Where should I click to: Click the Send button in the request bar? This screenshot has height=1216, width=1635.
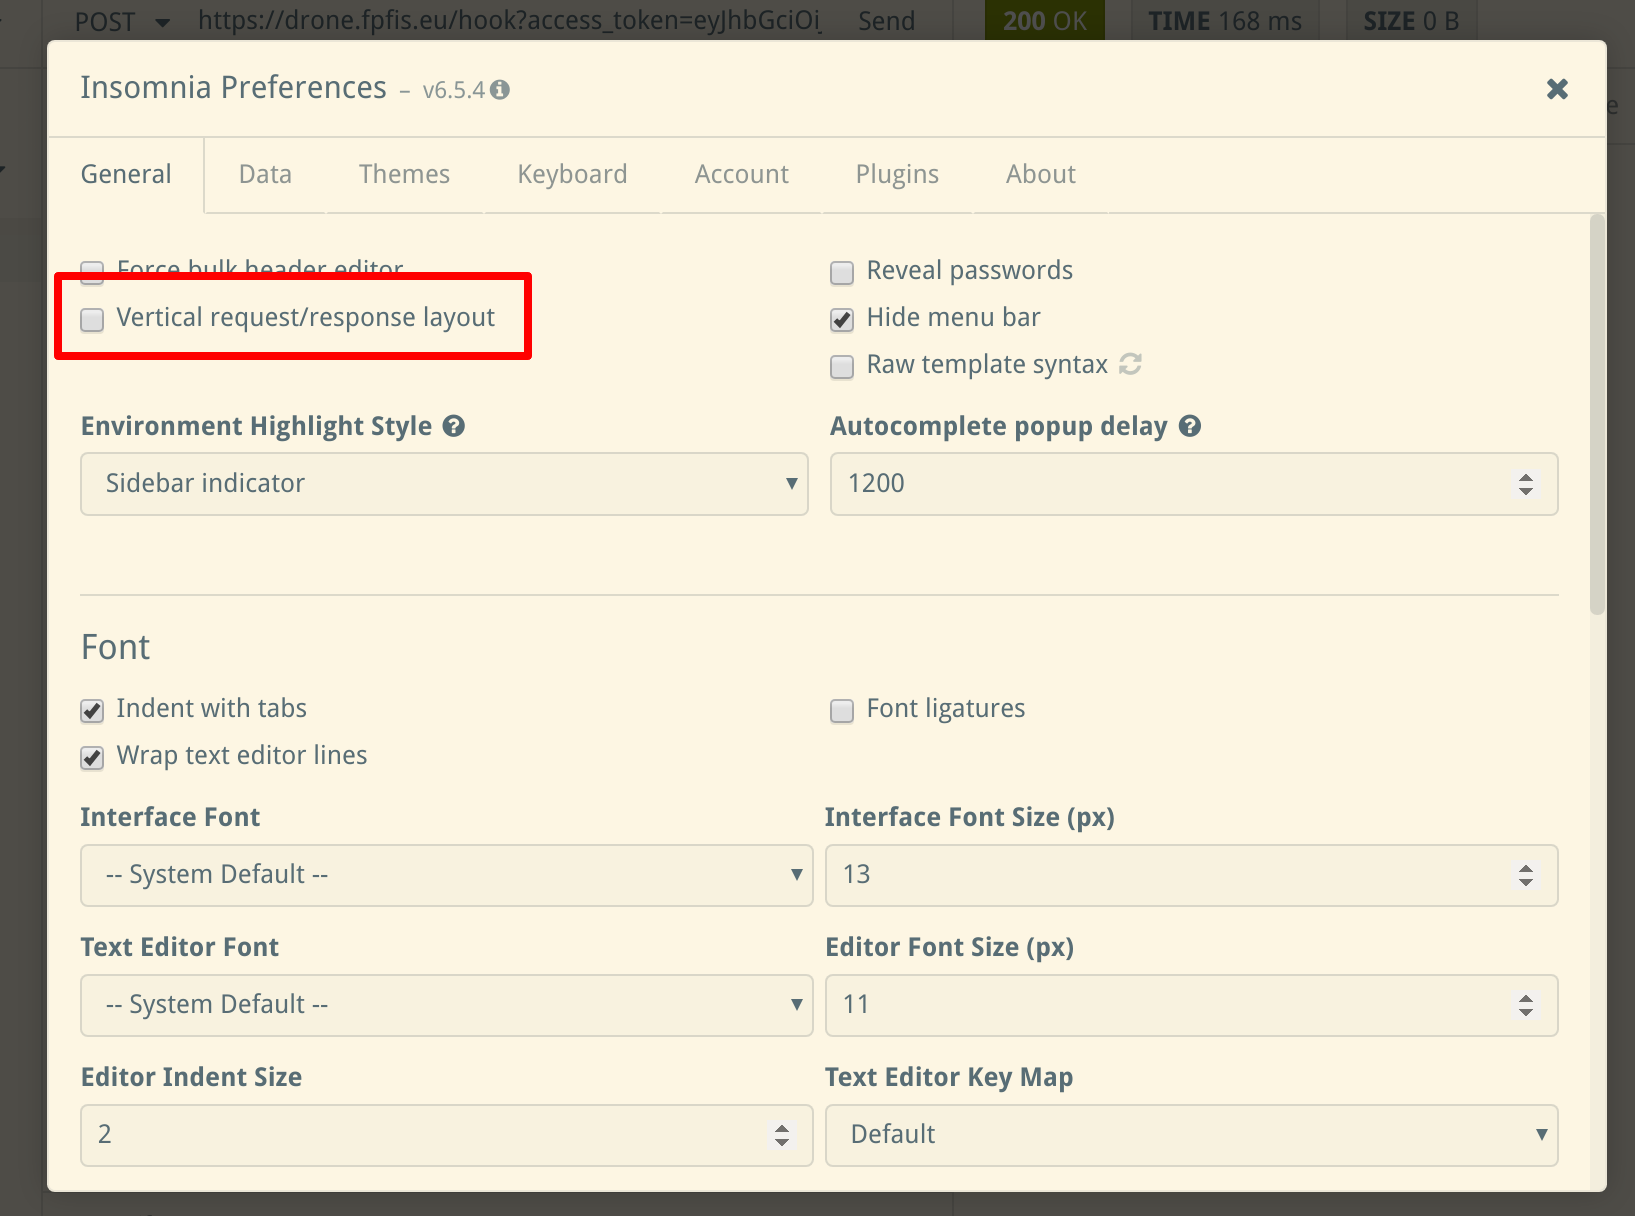pos(887,21)
